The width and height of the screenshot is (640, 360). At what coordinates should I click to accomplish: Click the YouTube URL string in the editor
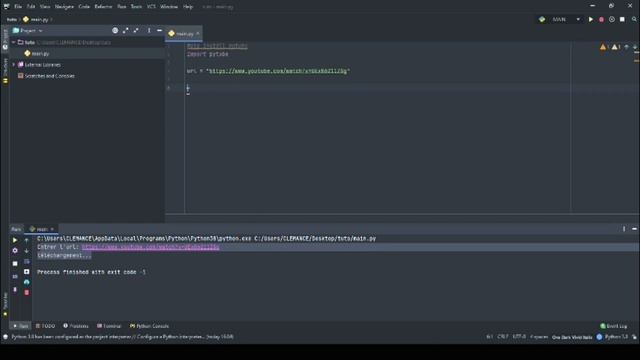(x=278, y=71)
